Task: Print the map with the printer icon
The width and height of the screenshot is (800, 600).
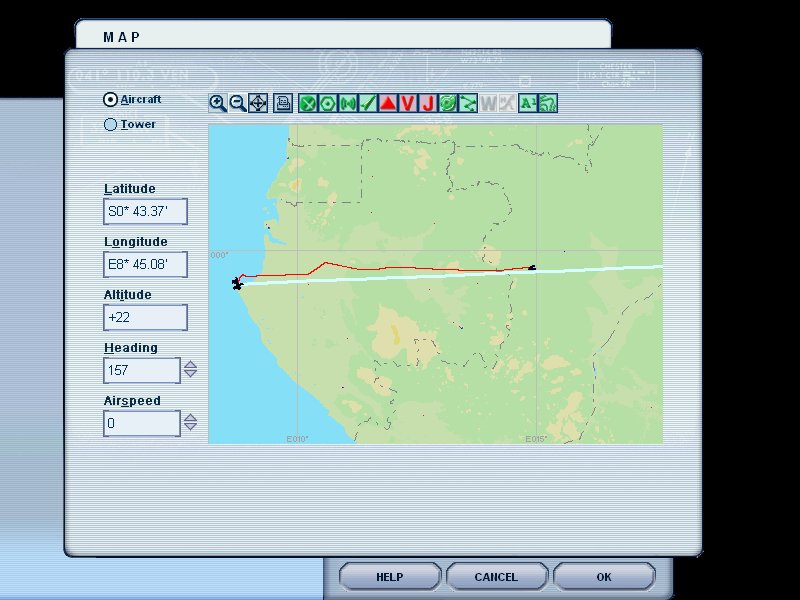Action: 283,104
